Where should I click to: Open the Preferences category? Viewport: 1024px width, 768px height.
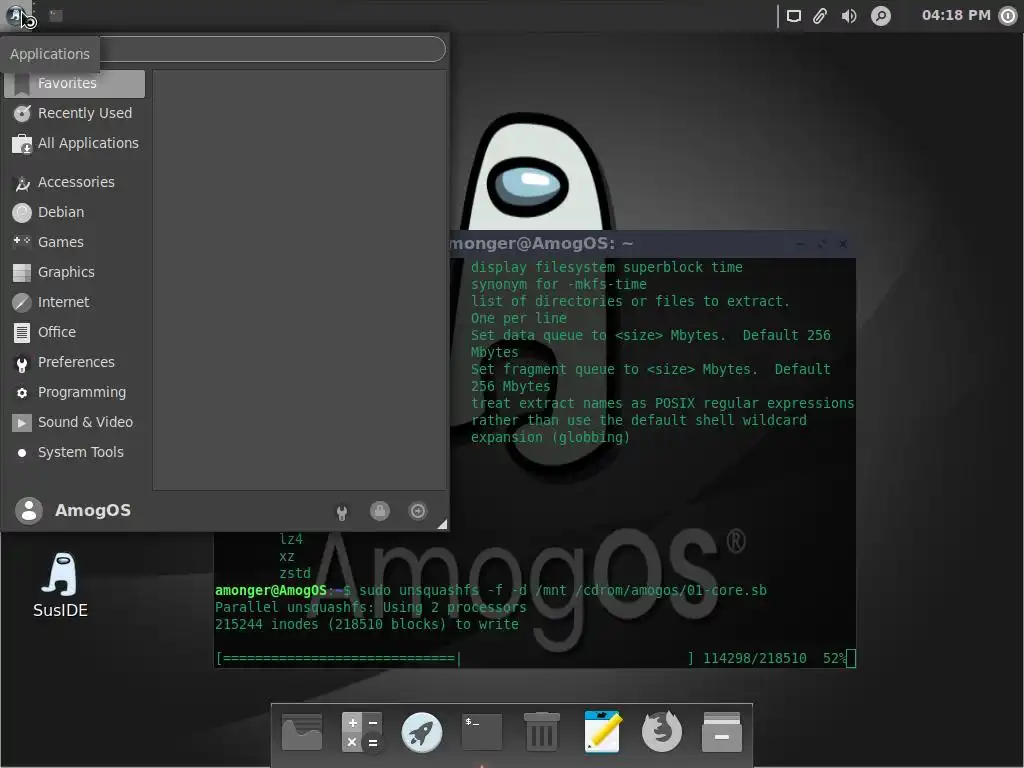(x=74, y=363)
